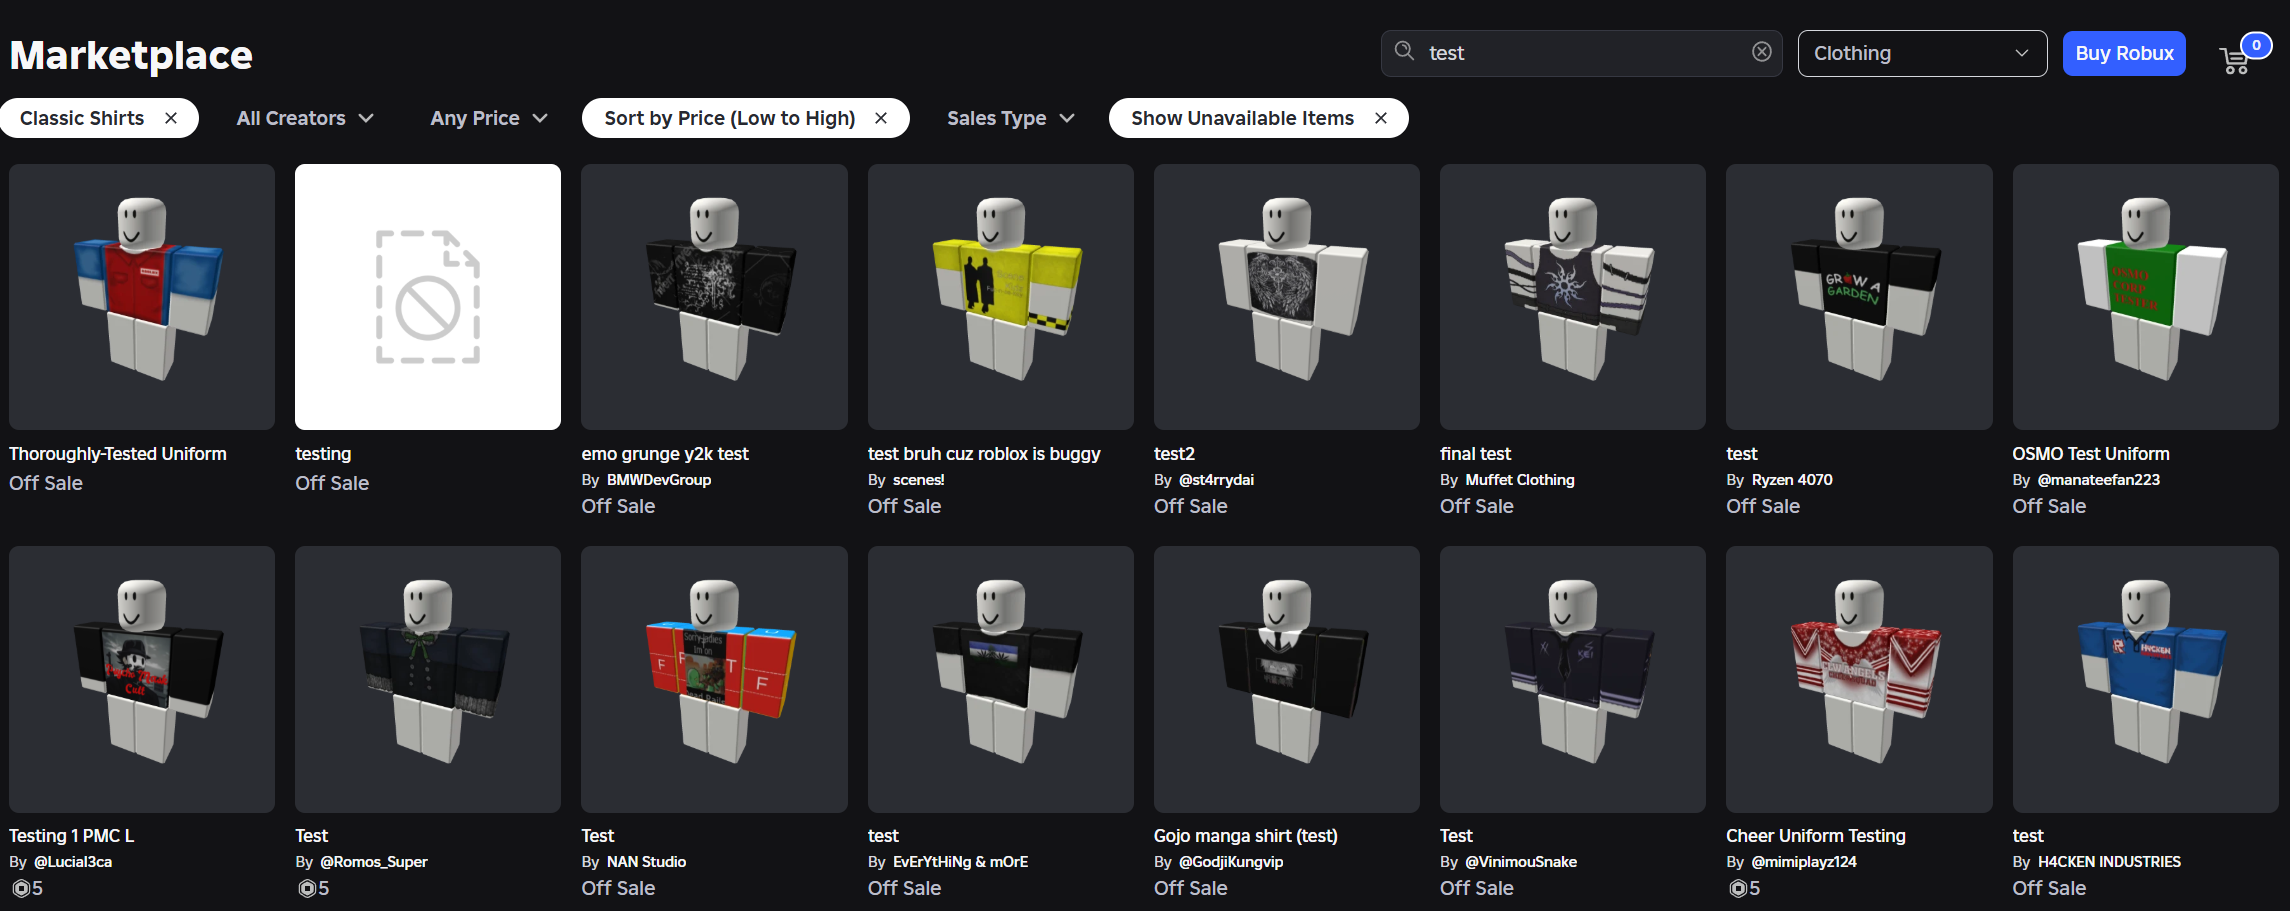Open the shopping cart icon

[x=2234, y=60]
